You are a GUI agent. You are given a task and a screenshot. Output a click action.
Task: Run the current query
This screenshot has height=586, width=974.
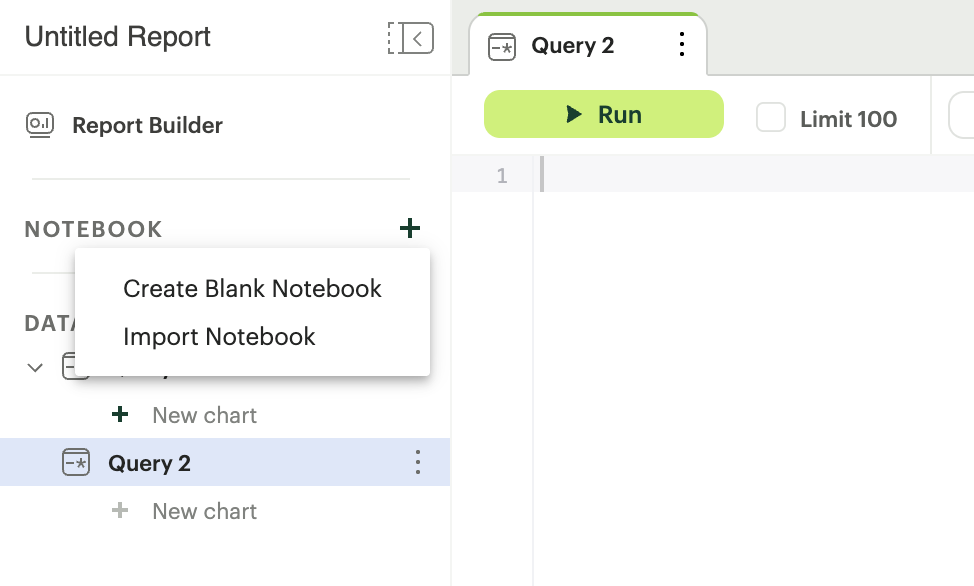tap(603, 114)
